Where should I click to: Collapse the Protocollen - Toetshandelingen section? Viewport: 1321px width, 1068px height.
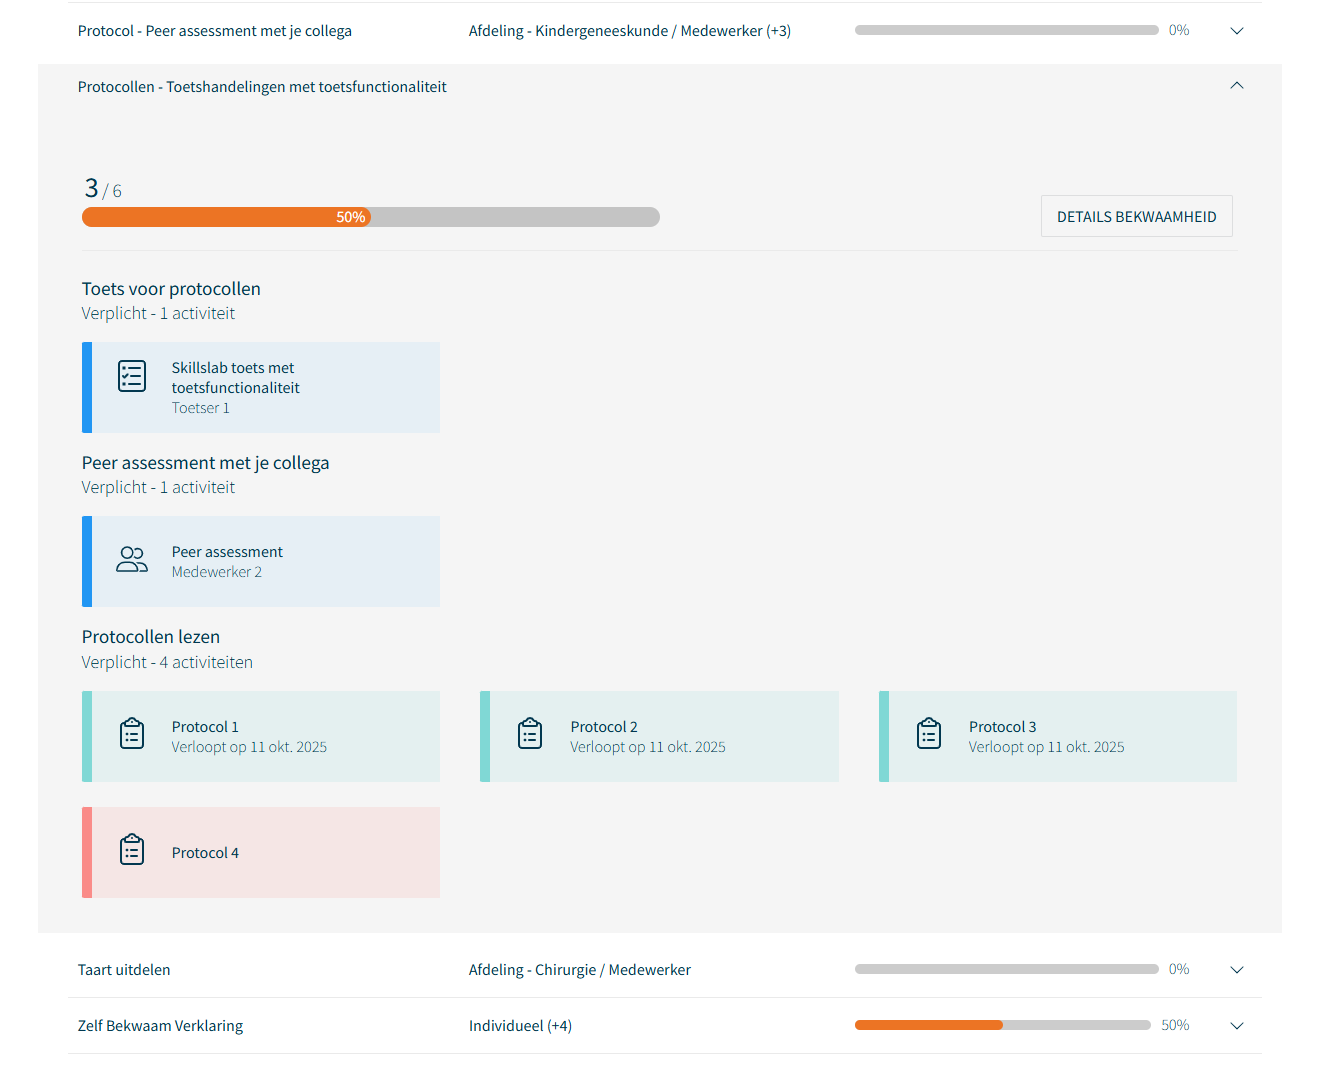point(1237,86)
